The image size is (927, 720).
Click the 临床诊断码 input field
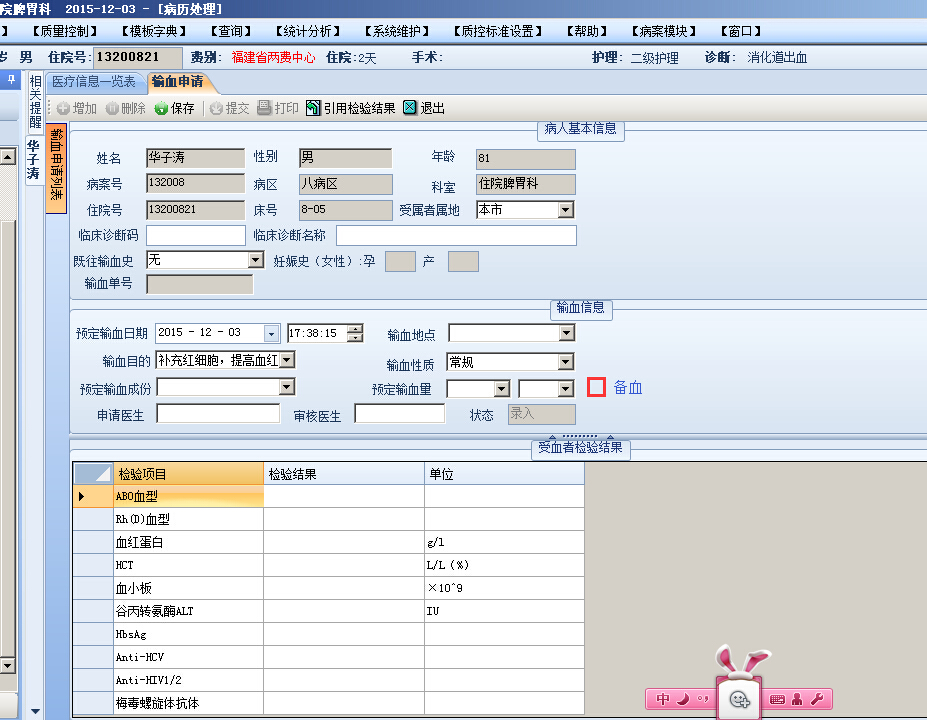(x=196, y=235)
